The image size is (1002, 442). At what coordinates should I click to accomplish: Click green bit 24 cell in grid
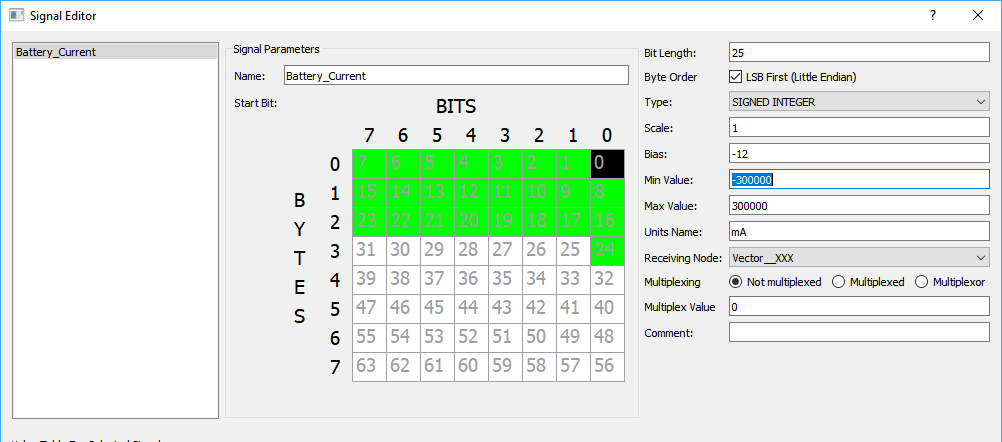tap(607, 250)
